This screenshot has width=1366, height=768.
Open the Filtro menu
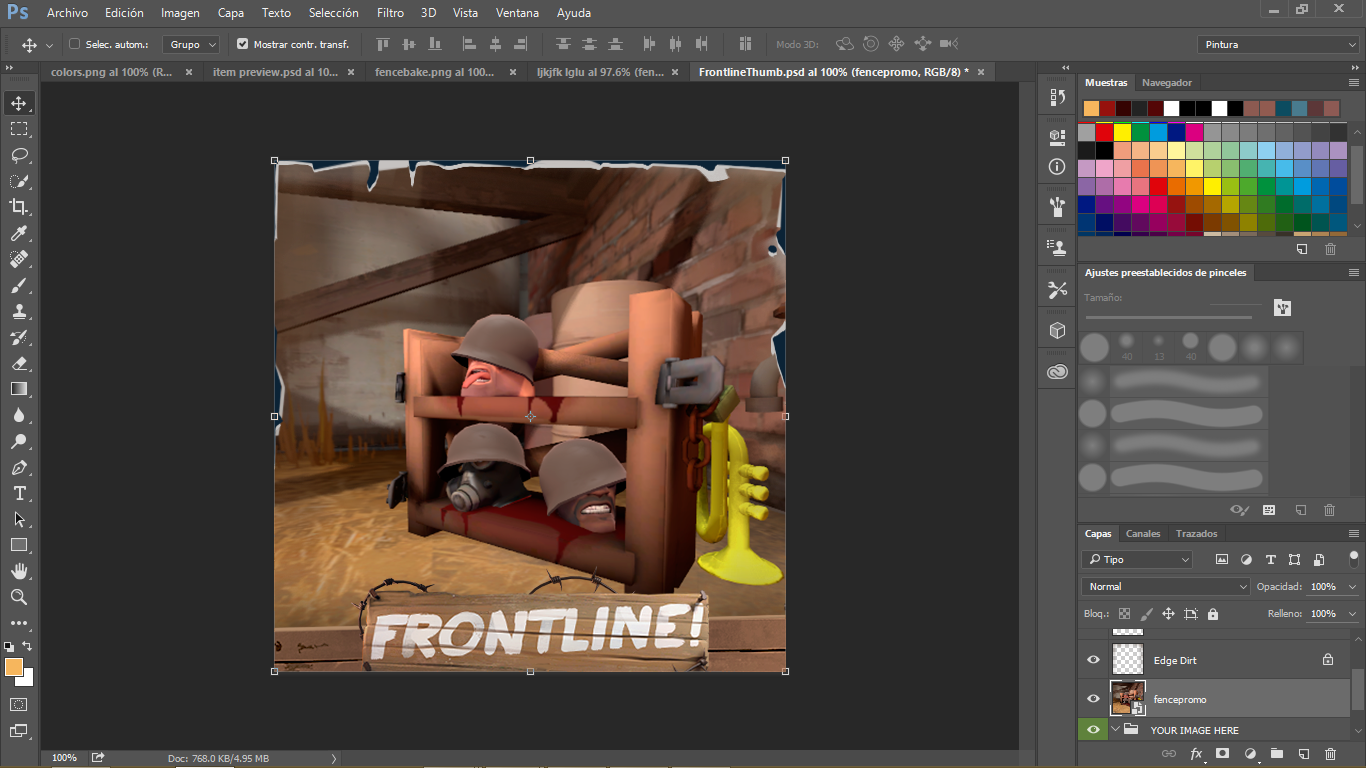click(x=390, y=13)
